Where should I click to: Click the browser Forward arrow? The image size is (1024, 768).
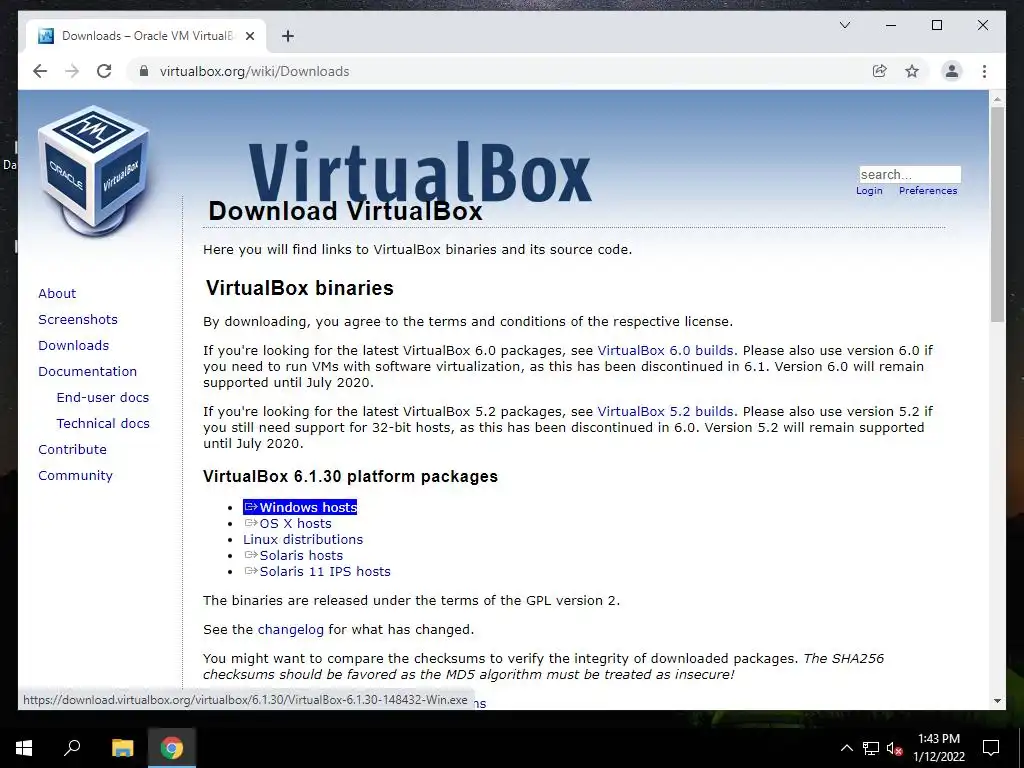pos(72,71)
